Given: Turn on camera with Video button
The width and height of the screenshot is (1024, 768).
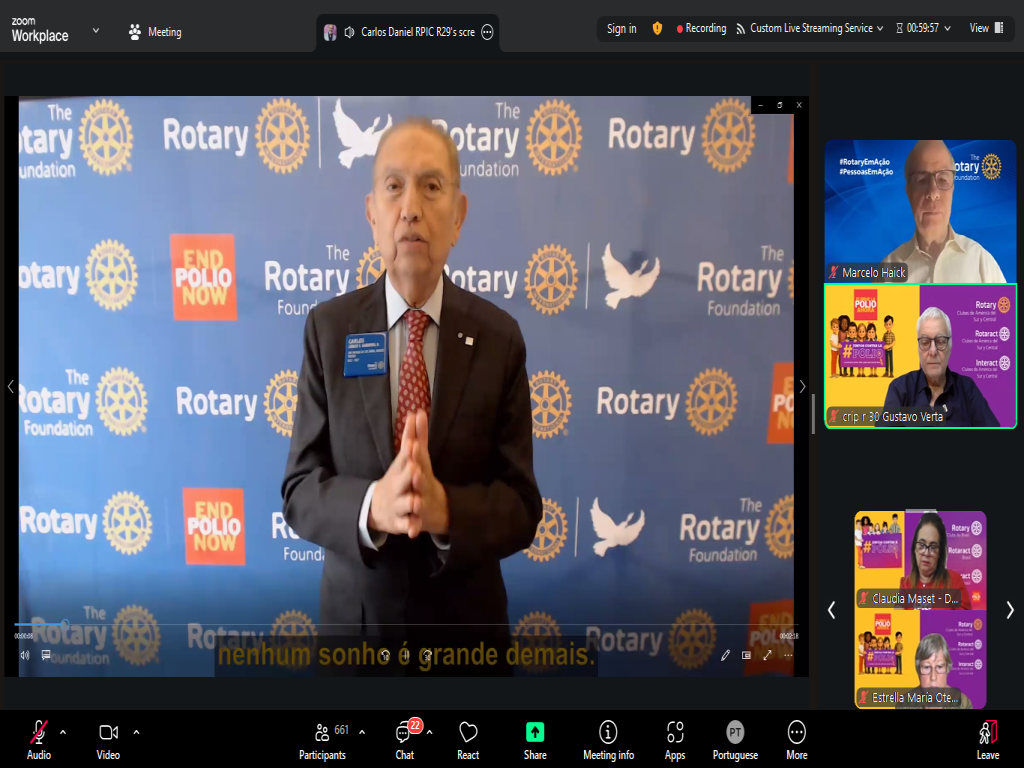Looking at the screenshot, I should click(108, 738).
